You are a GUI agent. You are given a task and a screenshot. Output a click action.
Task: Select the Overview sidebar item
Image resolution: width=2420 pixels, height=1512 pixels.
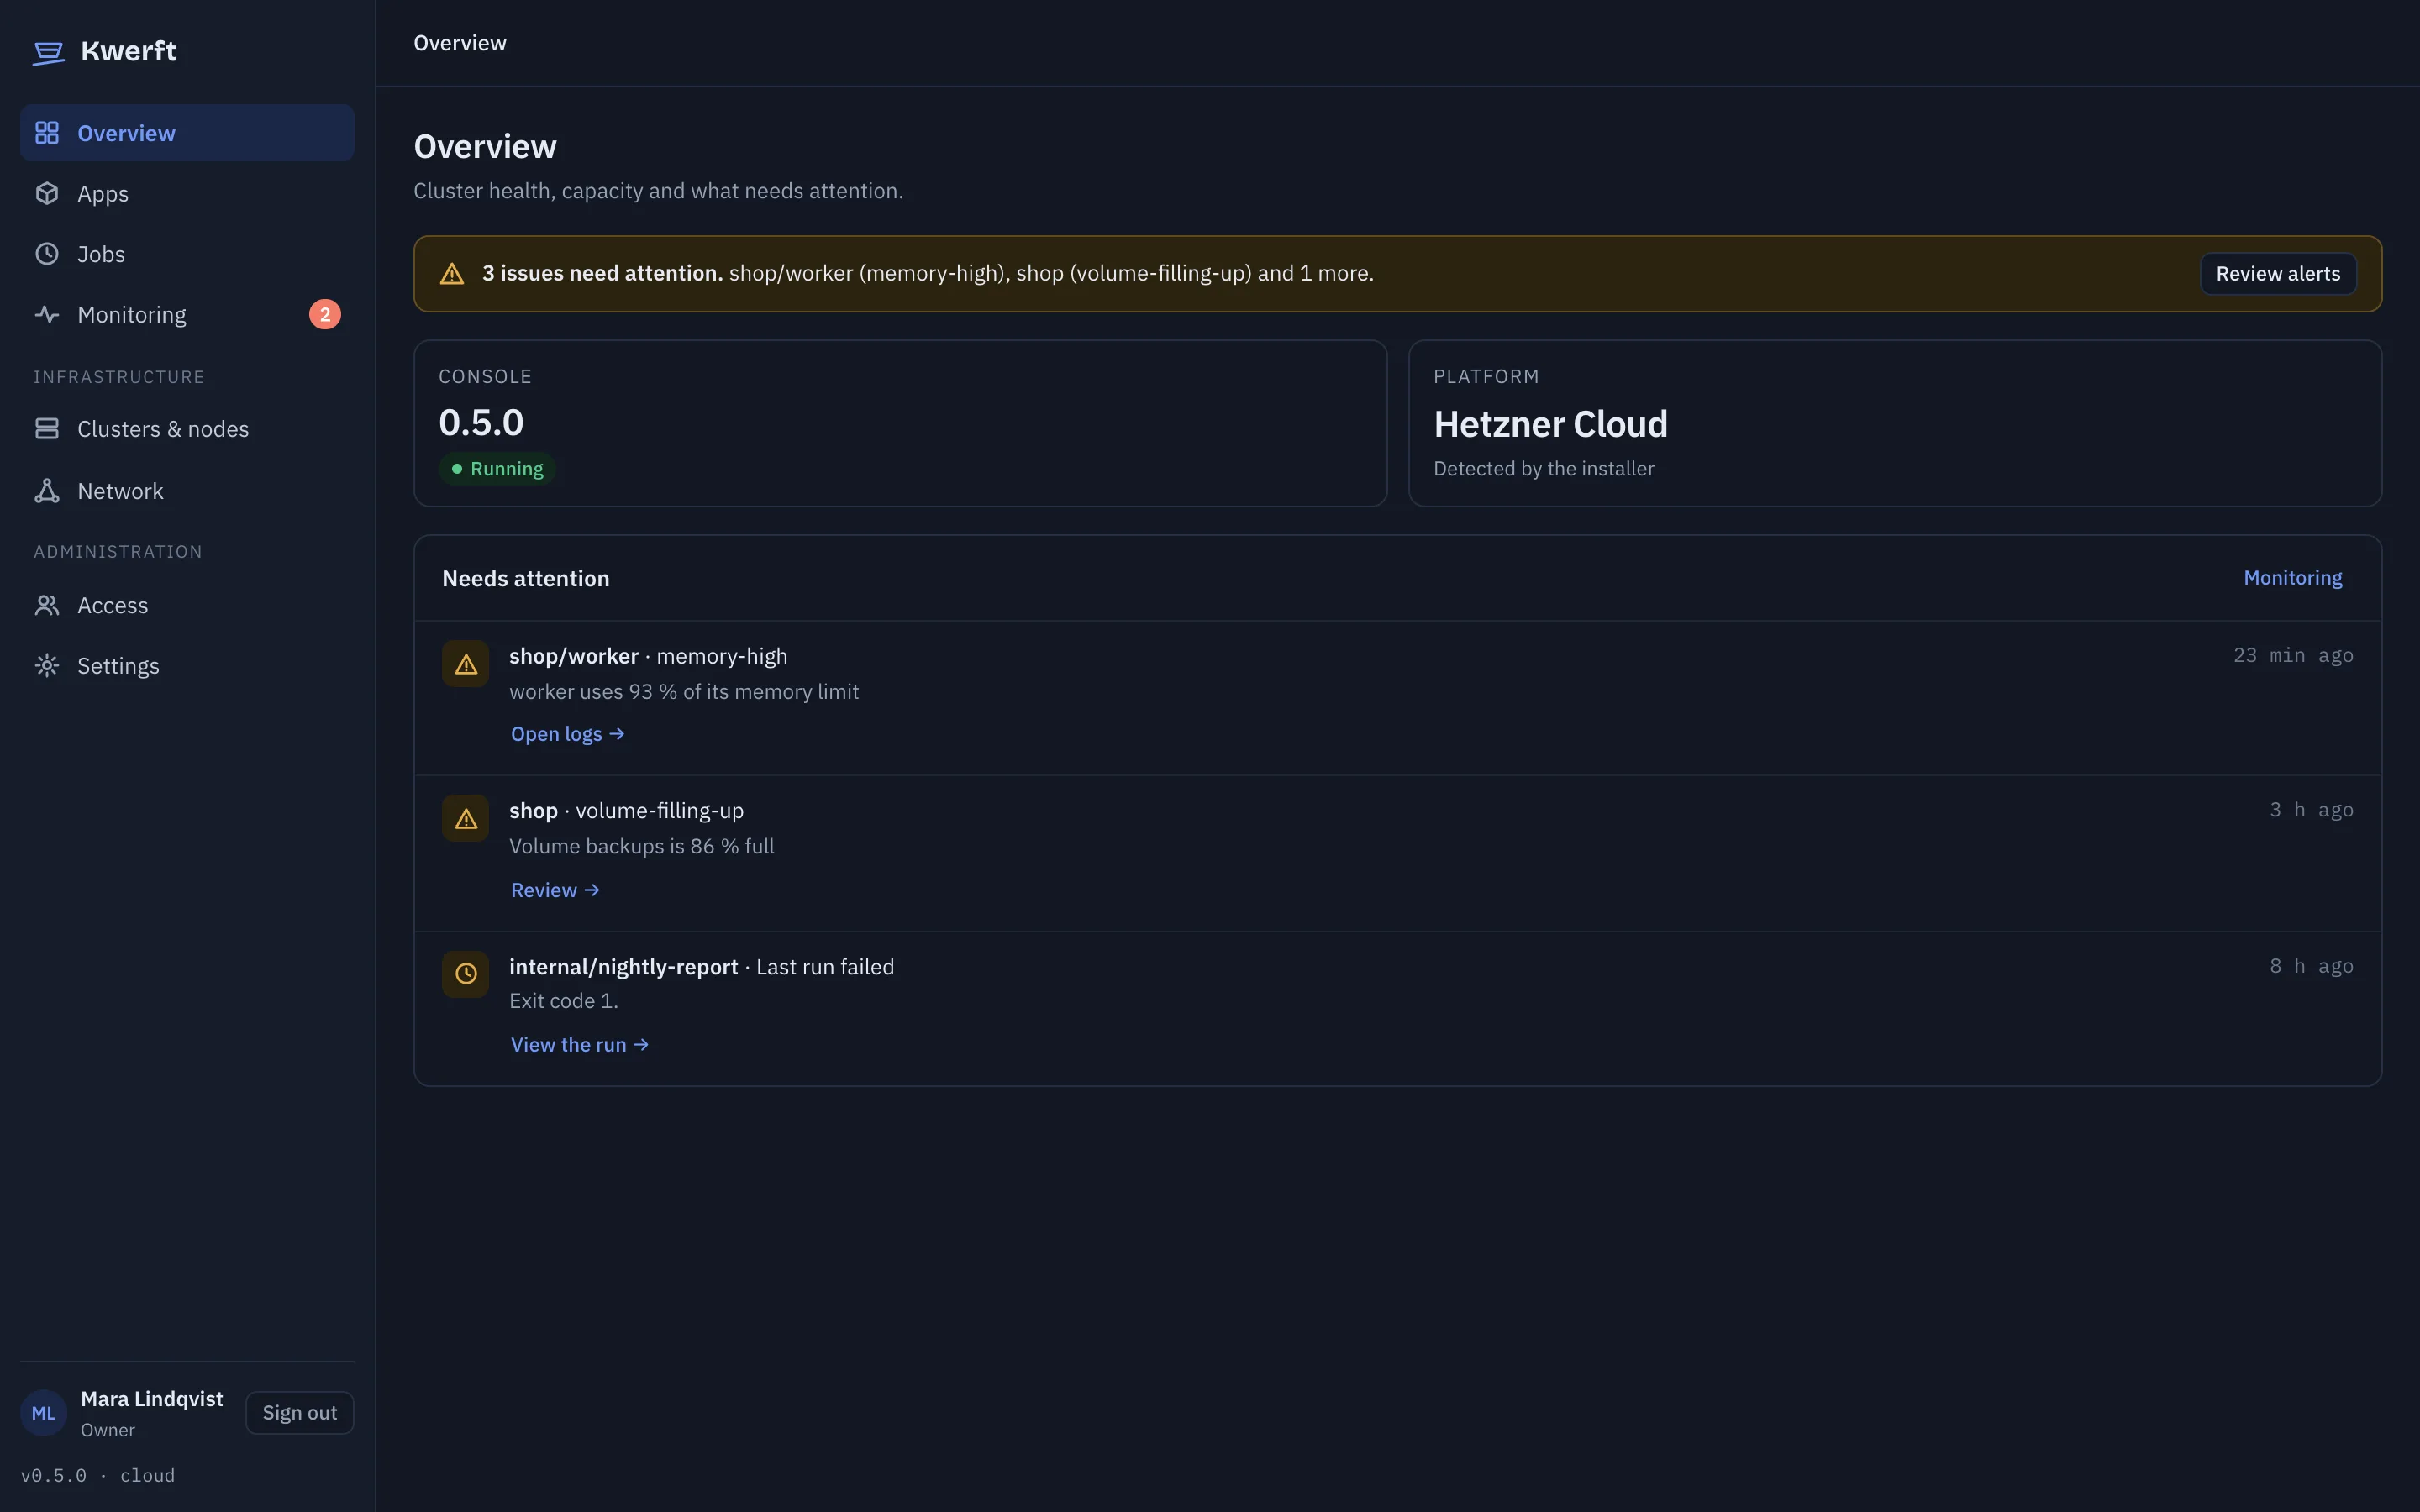[x=187, y=133]
